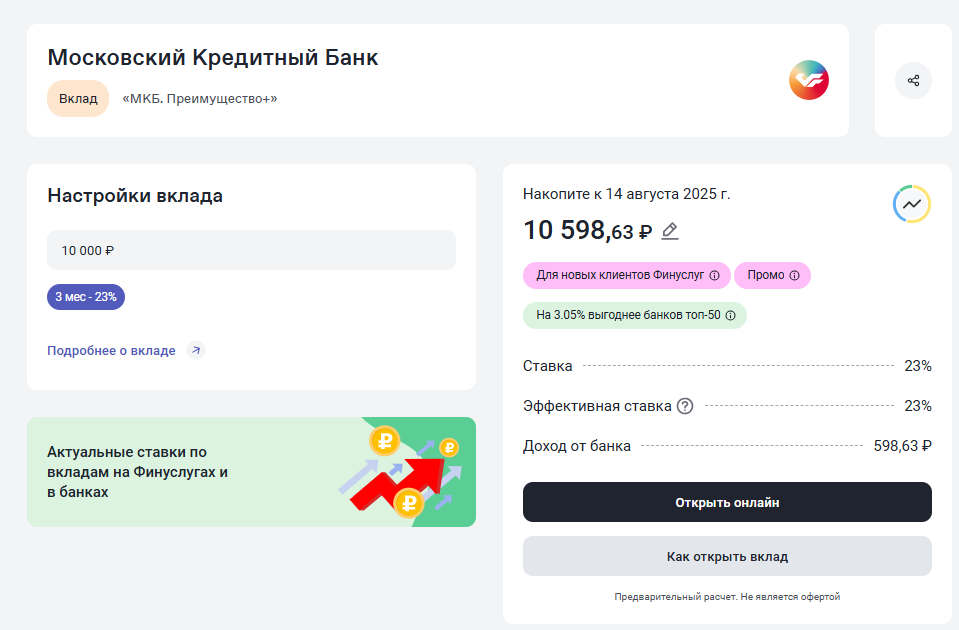This screenshot has width=959, height=630.
Task: Click the Вклад category tag
Action: point(78,99)
